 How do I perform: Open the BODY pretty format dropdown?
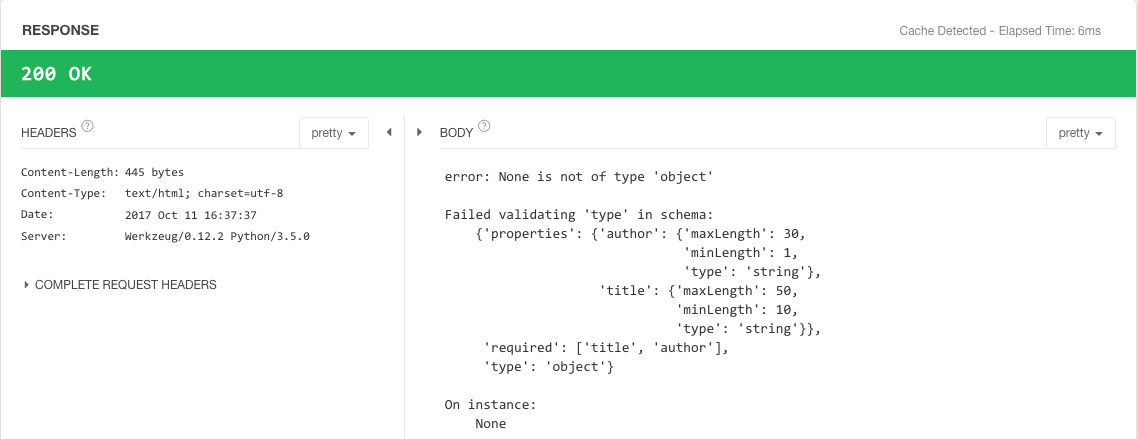tap(1081, 133)
